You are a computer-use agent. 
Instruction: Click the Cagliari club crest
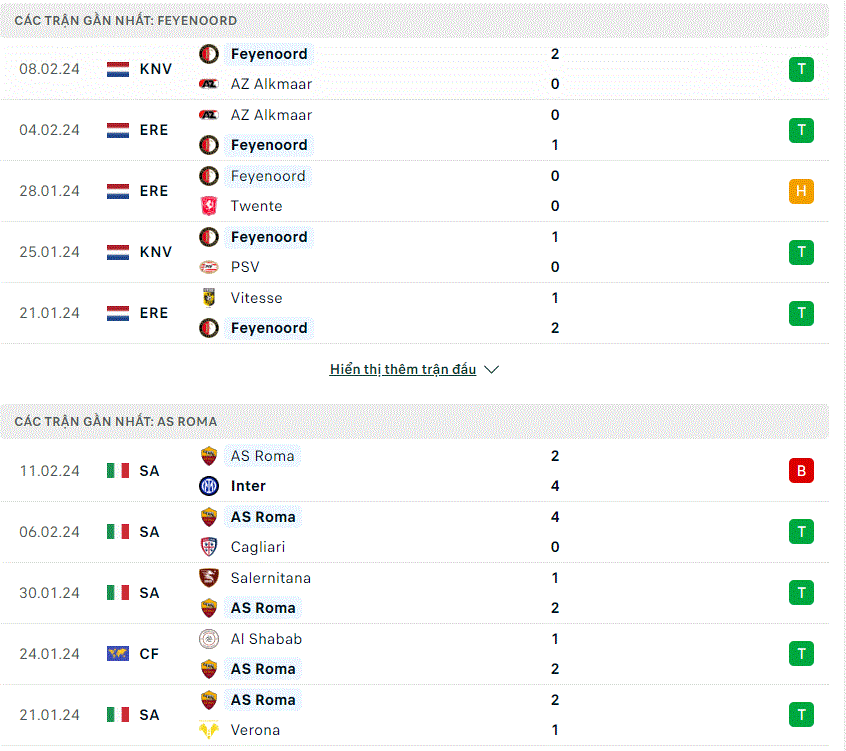[x=209, y=547]
